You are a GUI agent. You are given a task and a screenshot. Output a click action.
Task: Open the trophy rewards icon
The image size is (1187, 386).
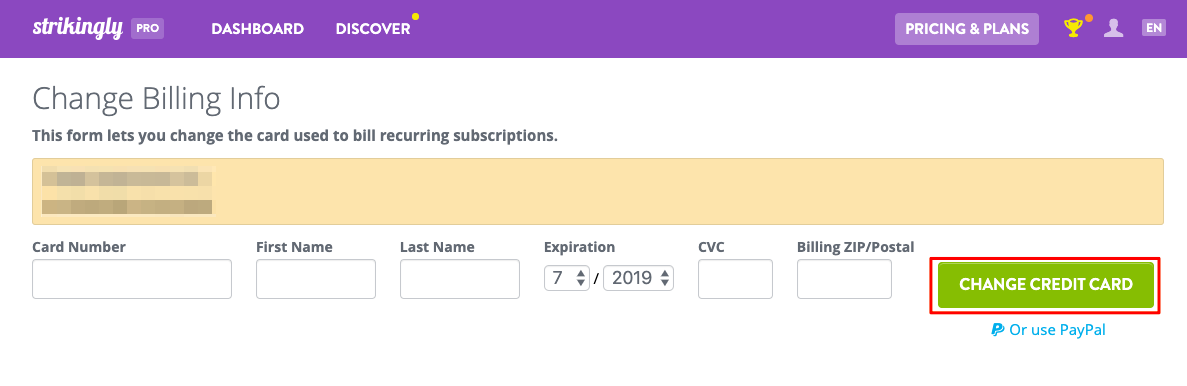tap(1073, 29)
